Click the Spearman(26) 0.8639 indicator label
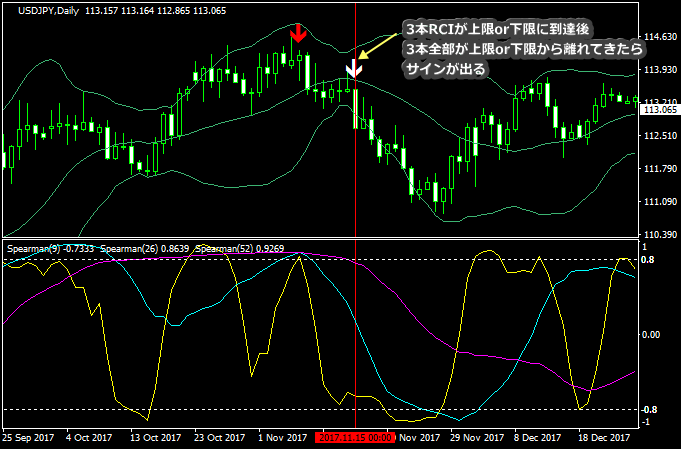Image resolution: width=681 pixels, height=449 pixels. coord(145,249)
